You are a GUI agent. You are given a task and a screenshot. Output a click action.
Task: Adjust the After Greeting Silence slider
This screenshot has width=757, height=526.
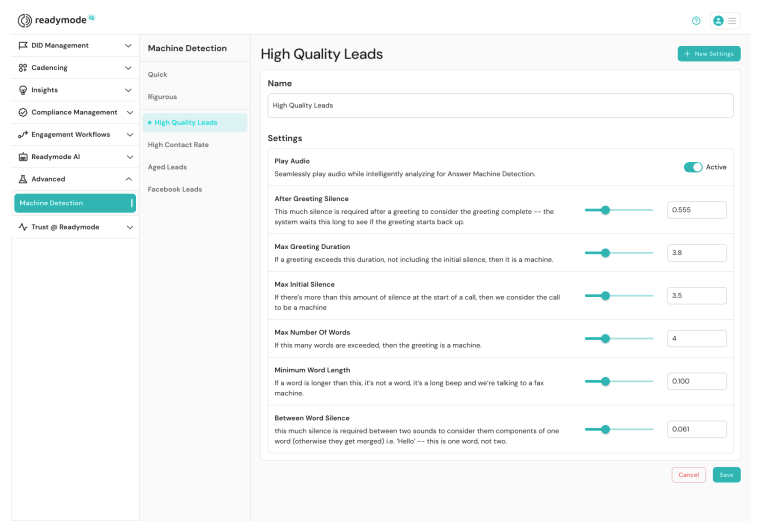(605, 210)
